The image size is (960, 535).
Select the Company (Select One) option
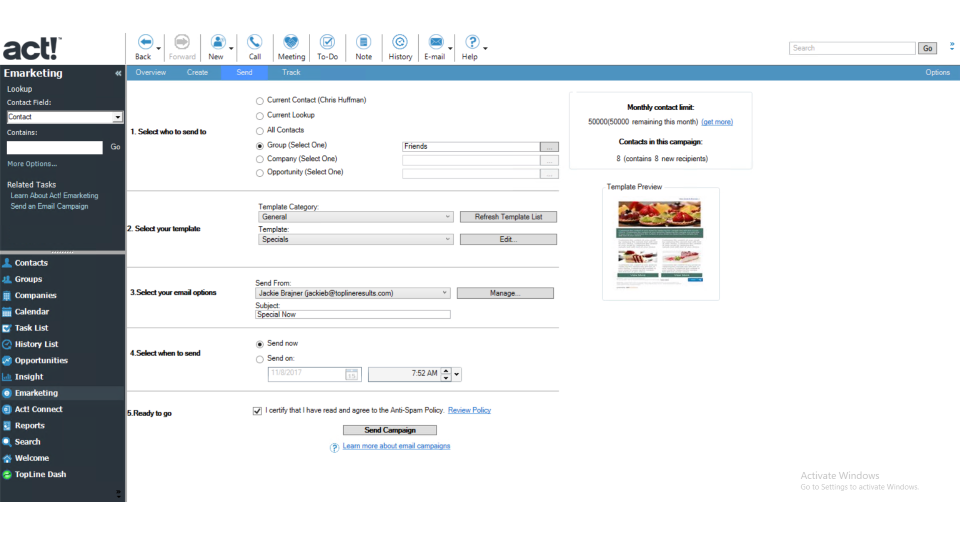click(x=260, y=159)
